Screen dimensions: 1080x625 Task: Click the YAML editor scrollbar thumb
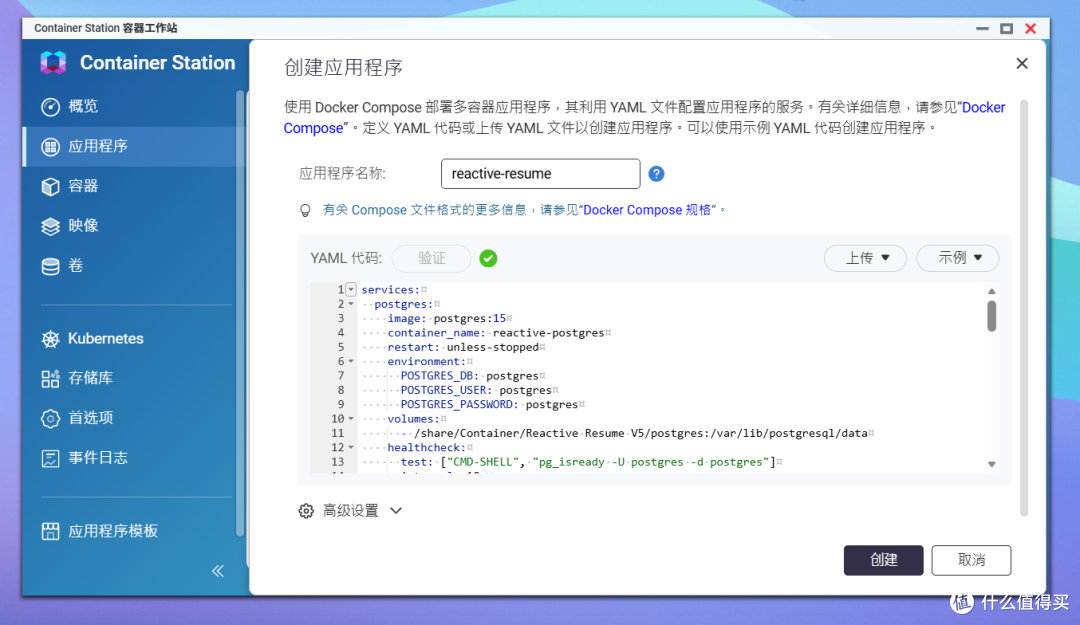tap(992, 316)
